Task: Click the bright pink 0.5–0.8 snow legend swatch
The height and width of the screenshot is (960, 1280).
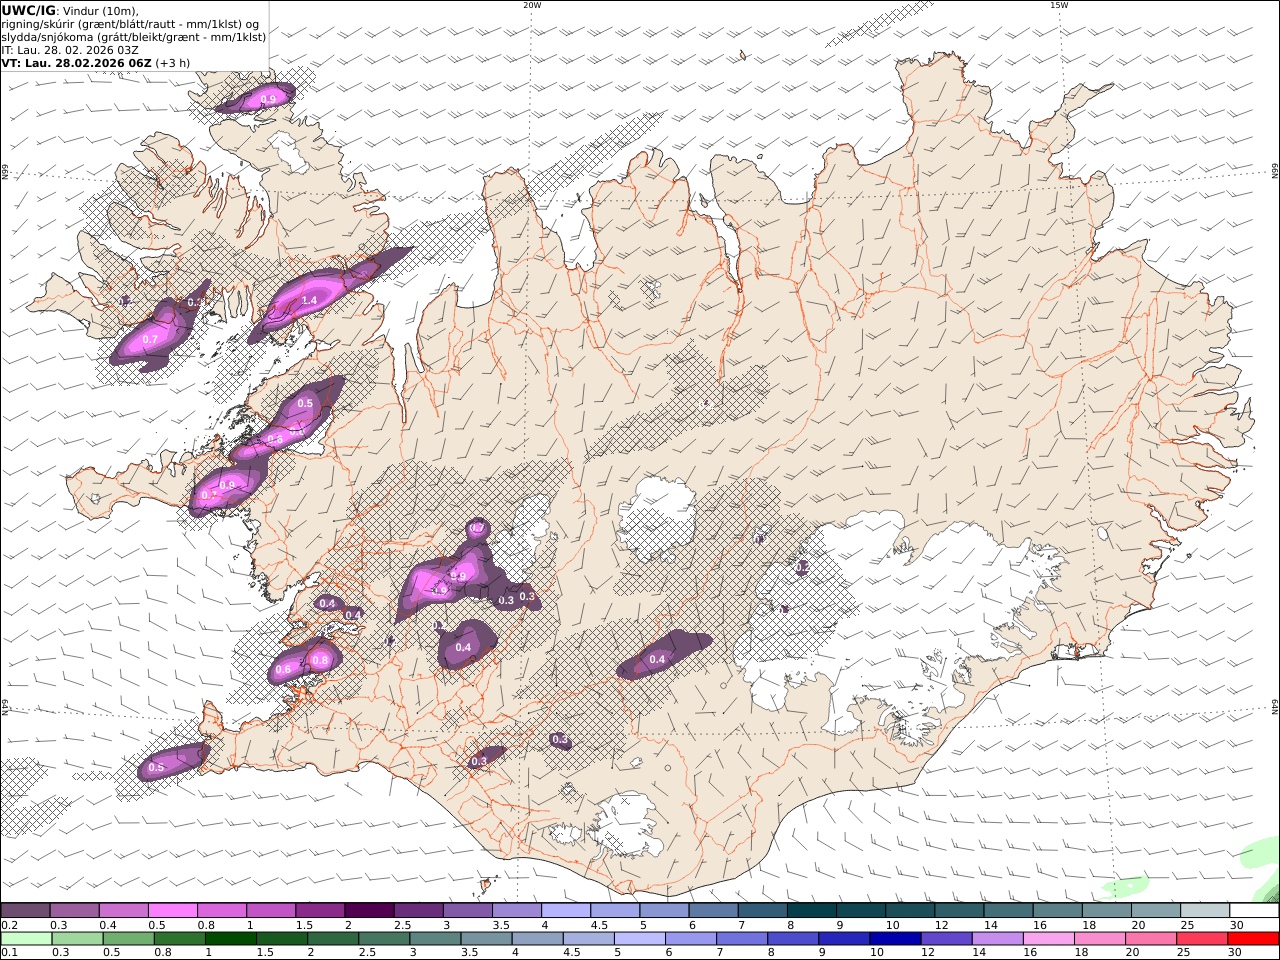Action: tap(172, 910)
